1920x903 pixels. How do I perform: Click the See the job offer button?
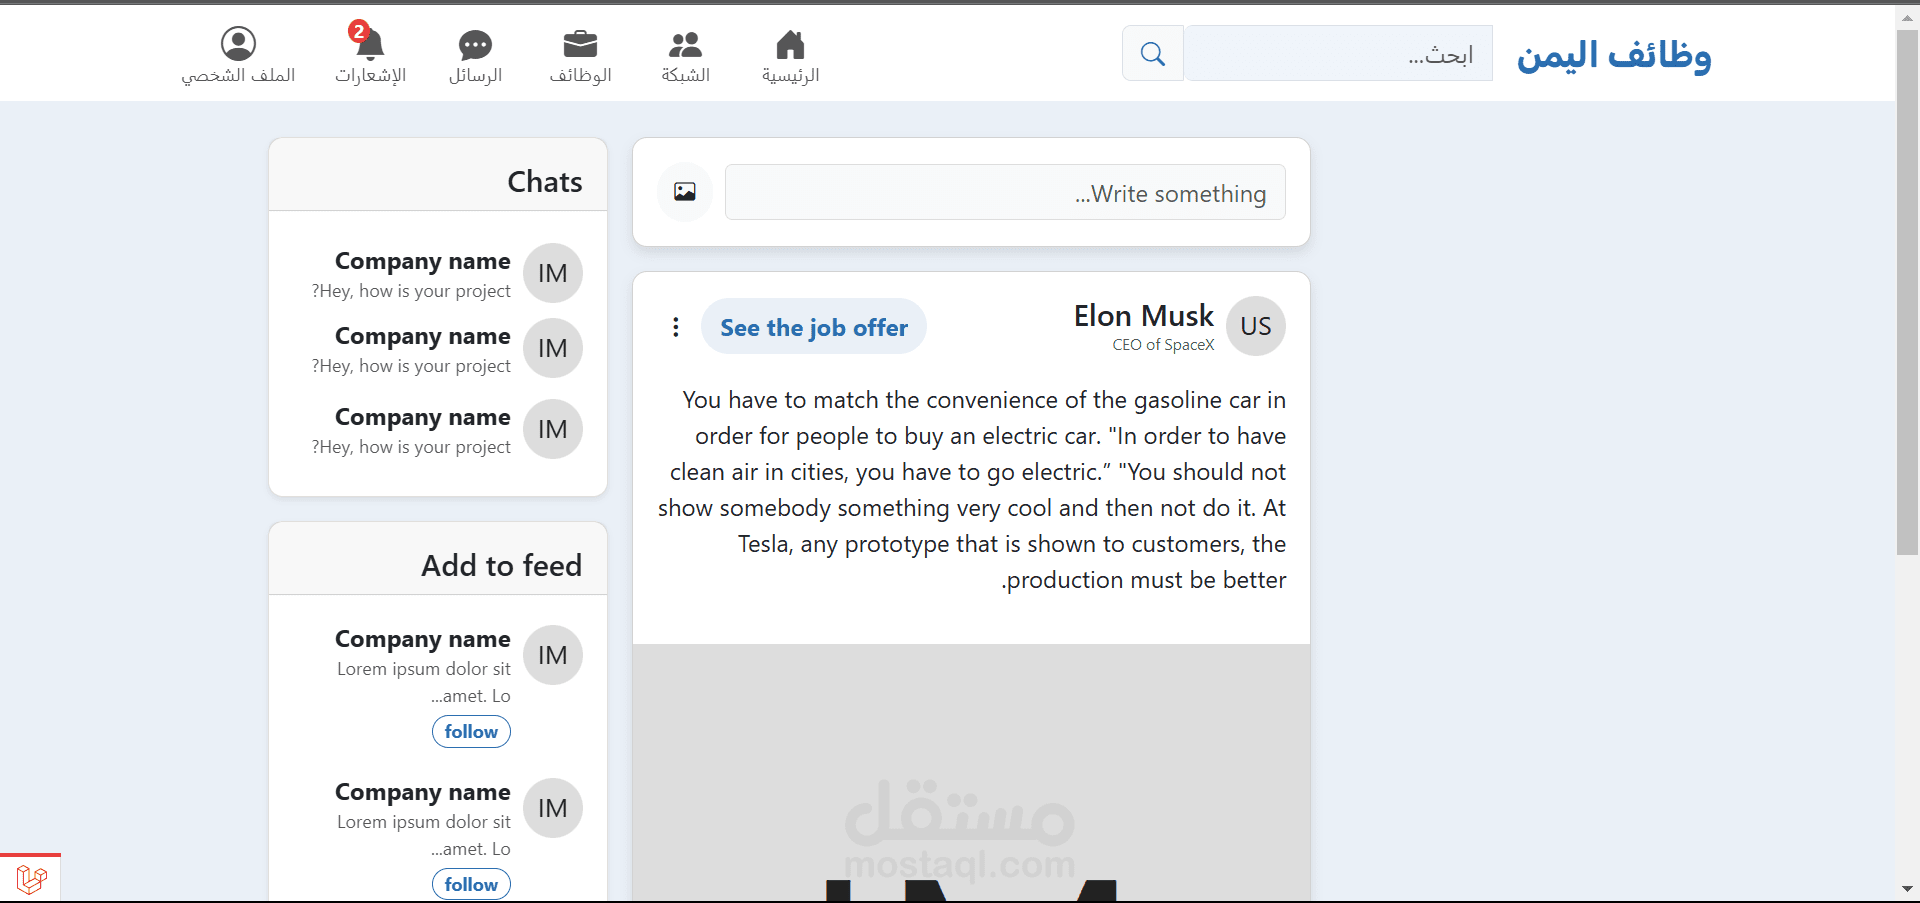[814, 327]
